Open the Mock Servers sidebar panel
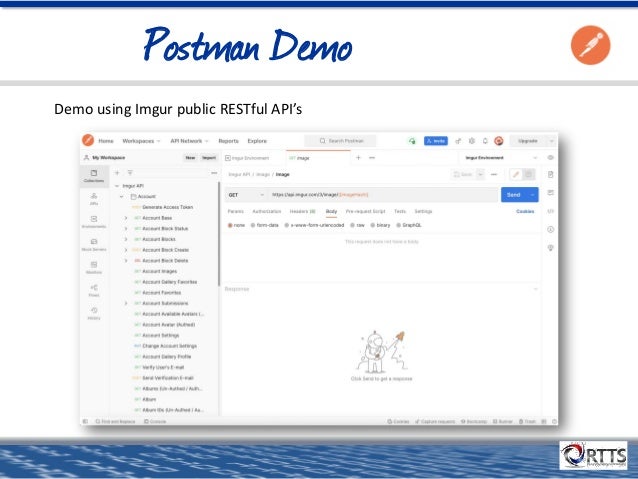The height and width of the screenshot is (479, 638). coord(94,245)
